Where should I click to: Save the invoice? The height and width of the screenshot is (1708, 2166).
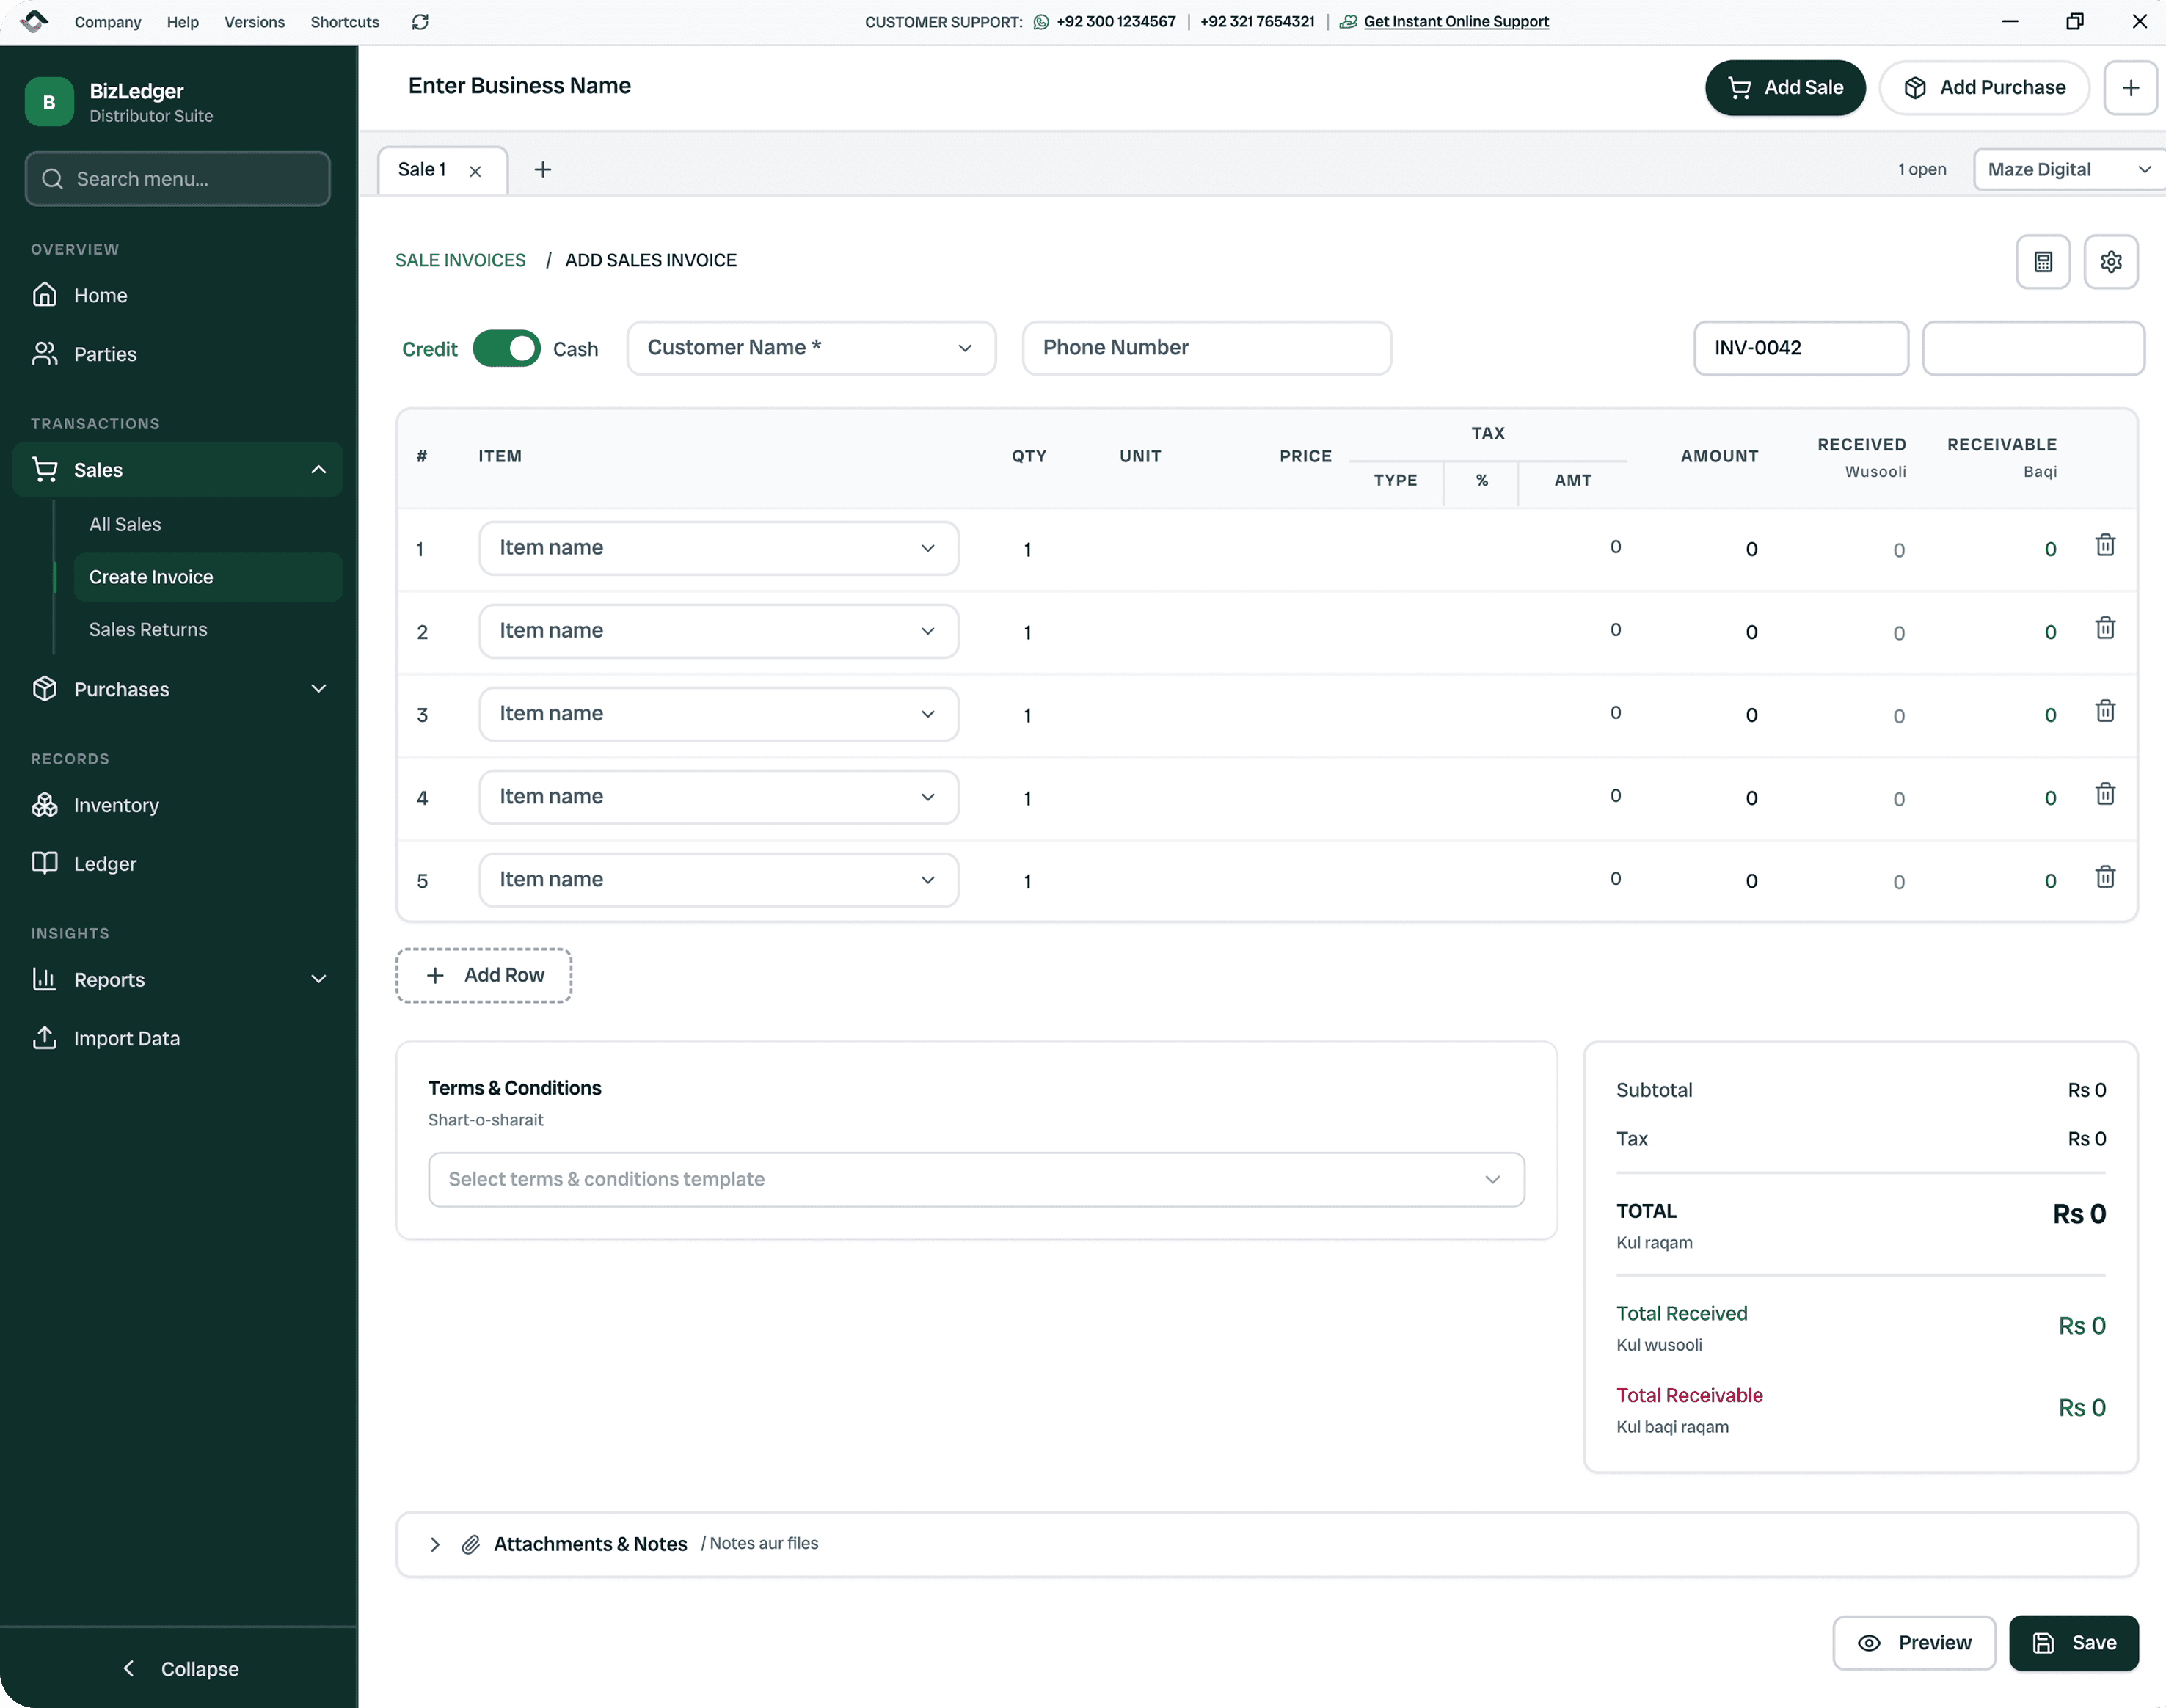pos(2074,1643)
